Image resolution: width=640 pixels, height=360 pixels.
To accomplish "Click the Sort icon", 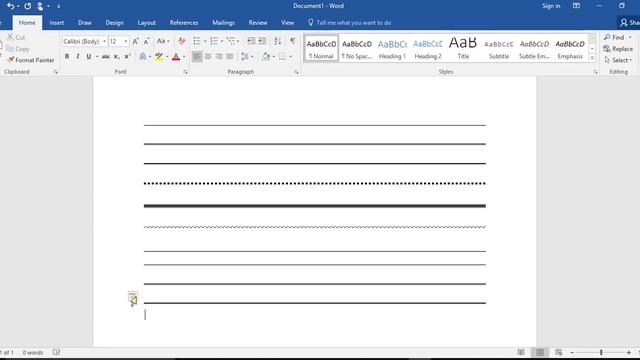I will pos(278,41).
